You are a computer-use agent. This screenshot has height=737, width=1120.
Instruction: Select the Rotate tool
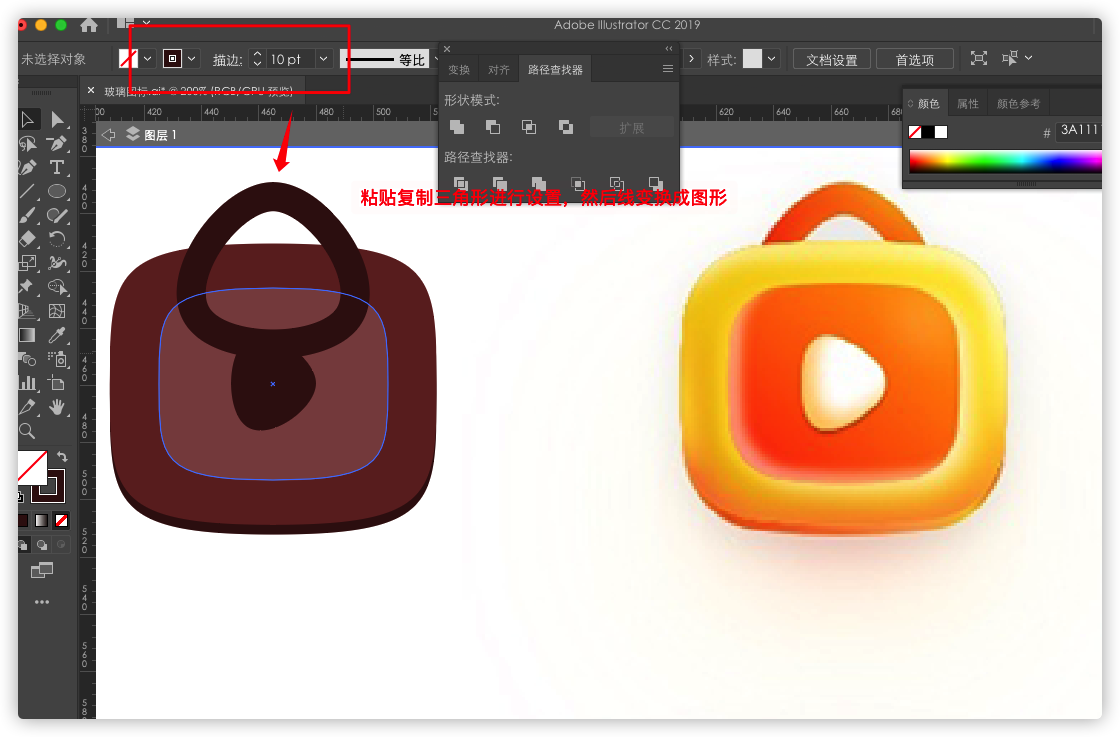pyautogui.click(x=57, y=239)
